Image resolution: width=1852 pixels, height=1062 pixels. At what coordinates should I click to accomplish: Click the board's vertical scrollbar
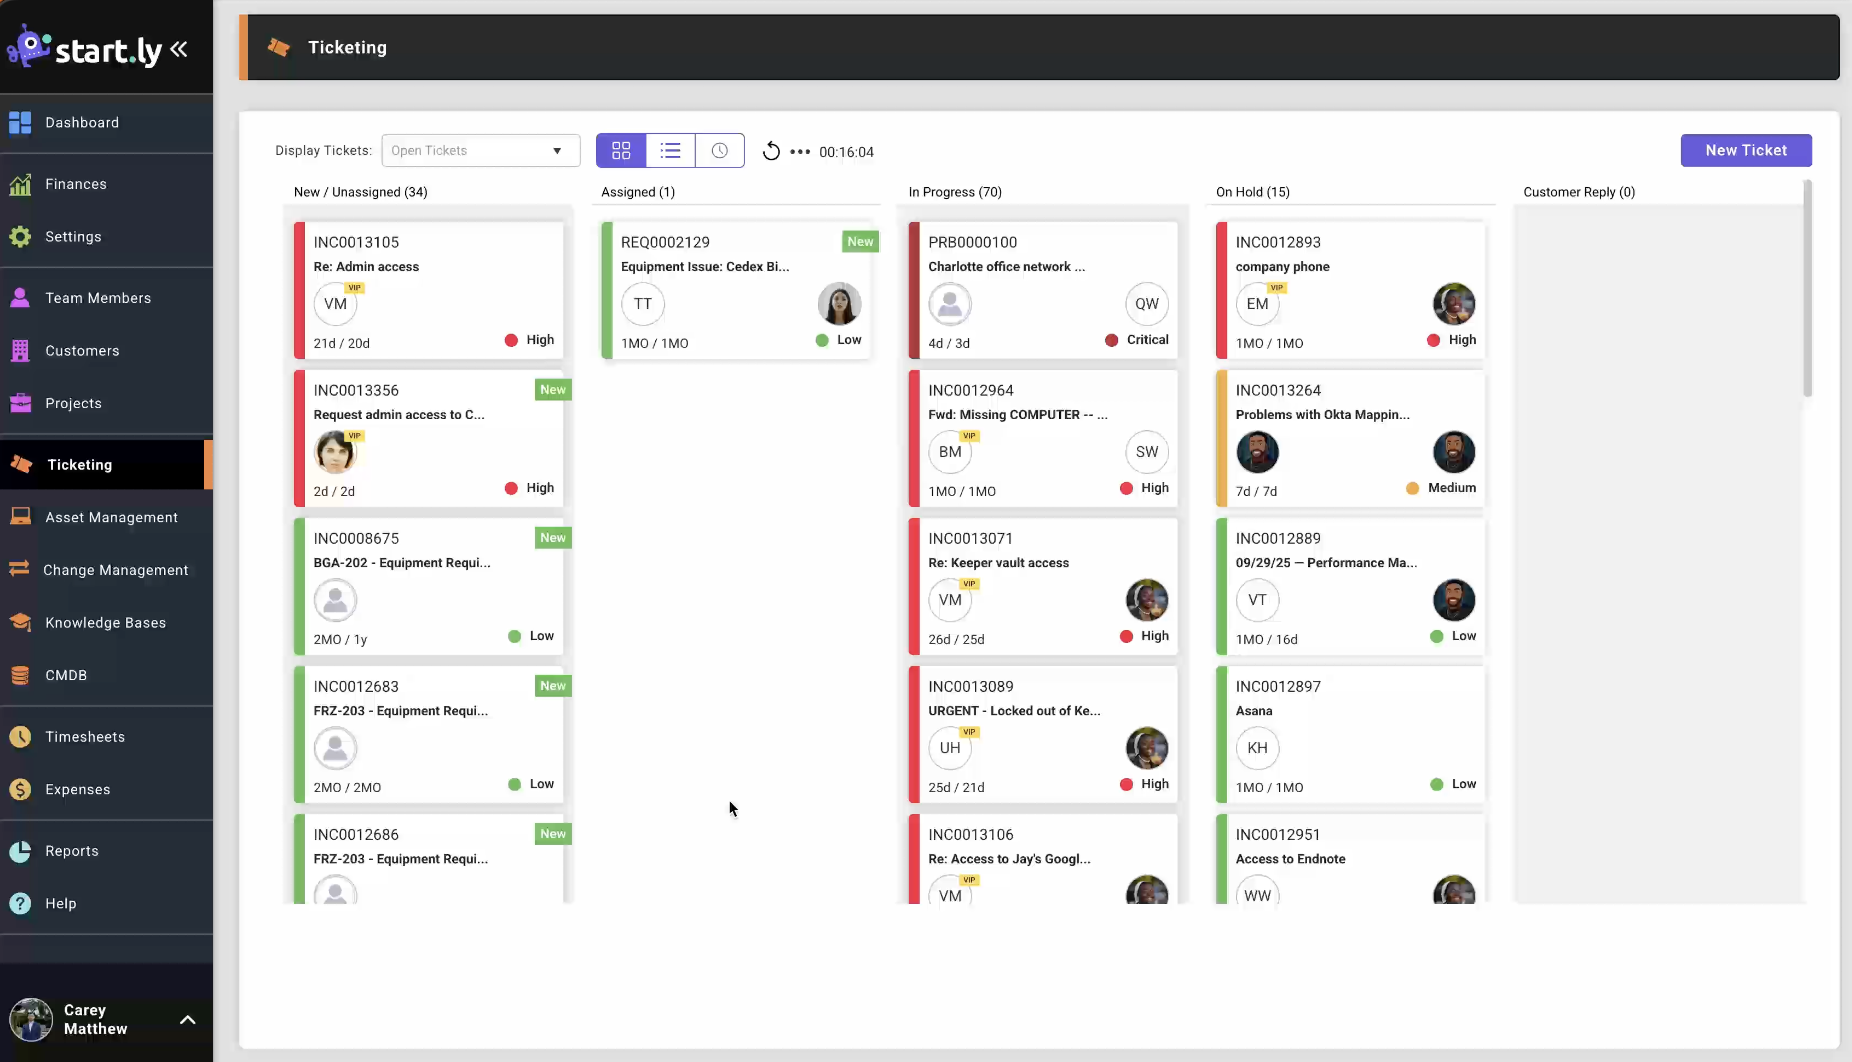(x=1807, y=290)
